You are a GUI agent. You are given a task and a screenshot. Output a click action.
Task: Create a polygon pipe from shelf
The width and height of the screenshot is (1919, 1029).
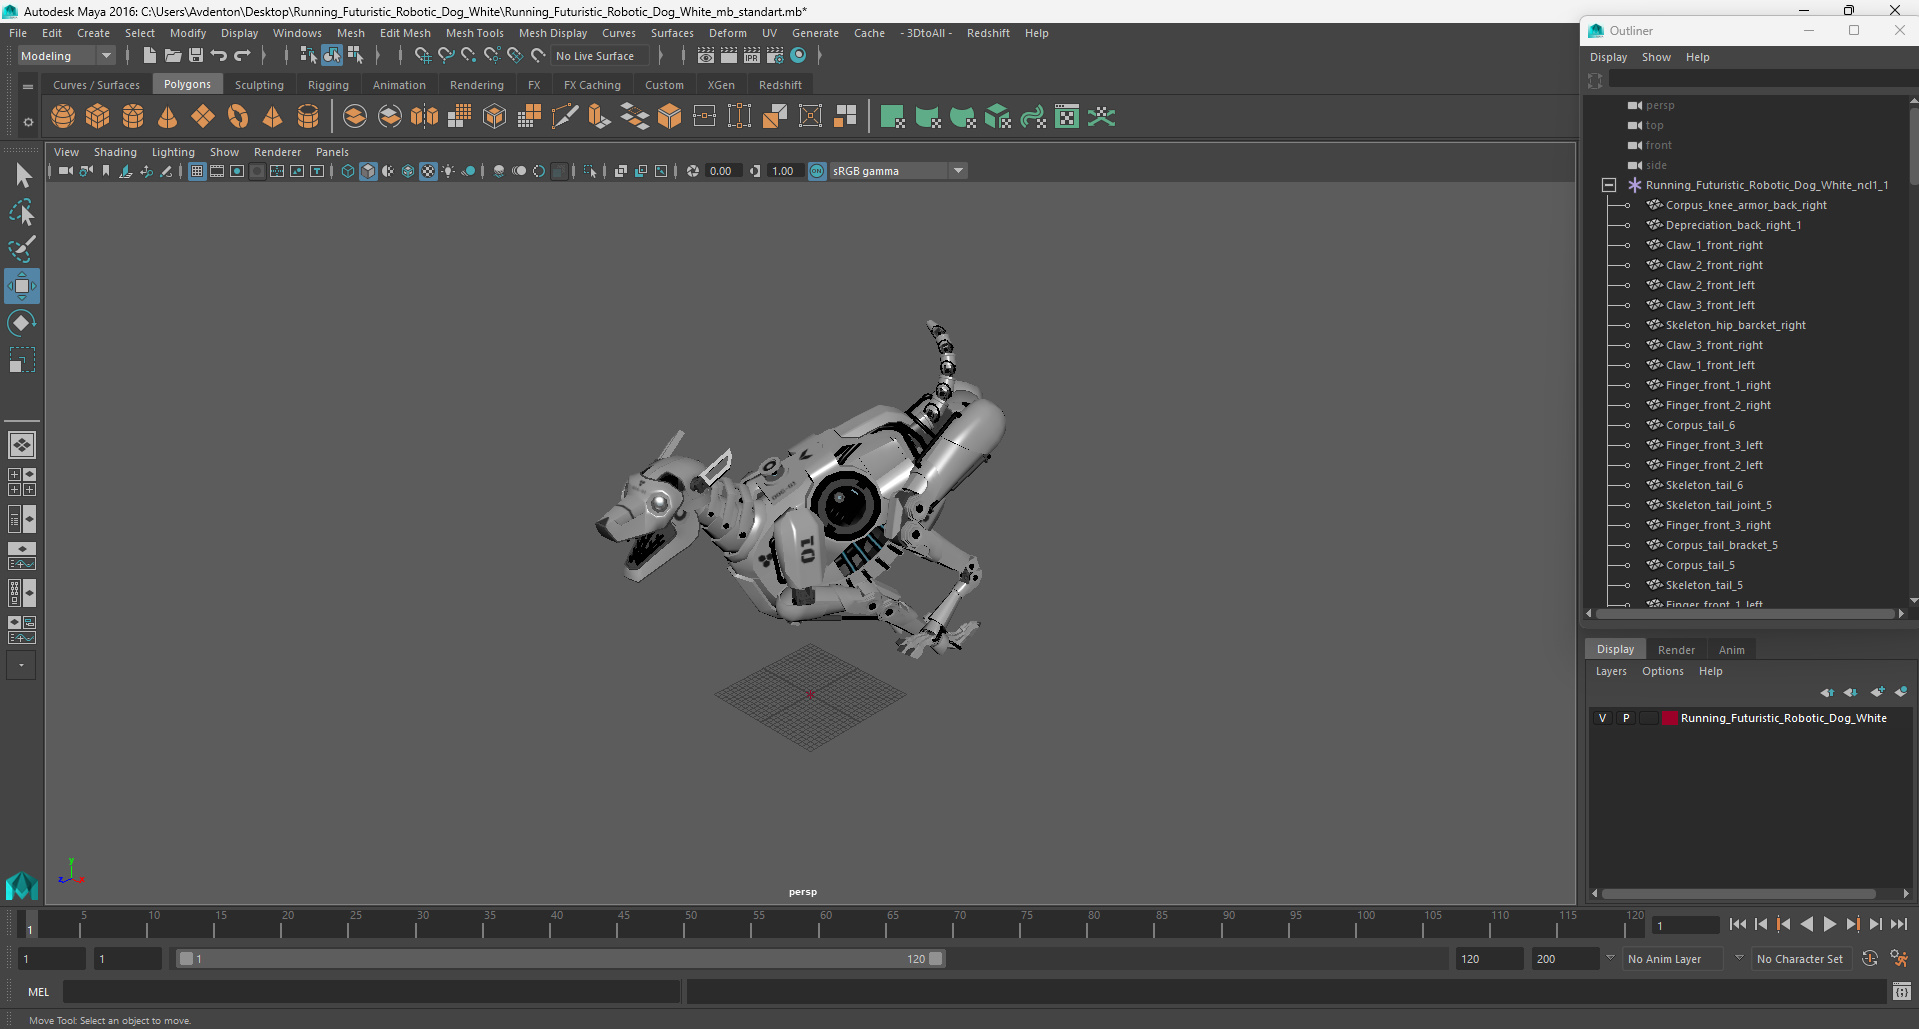pos(308,117)
